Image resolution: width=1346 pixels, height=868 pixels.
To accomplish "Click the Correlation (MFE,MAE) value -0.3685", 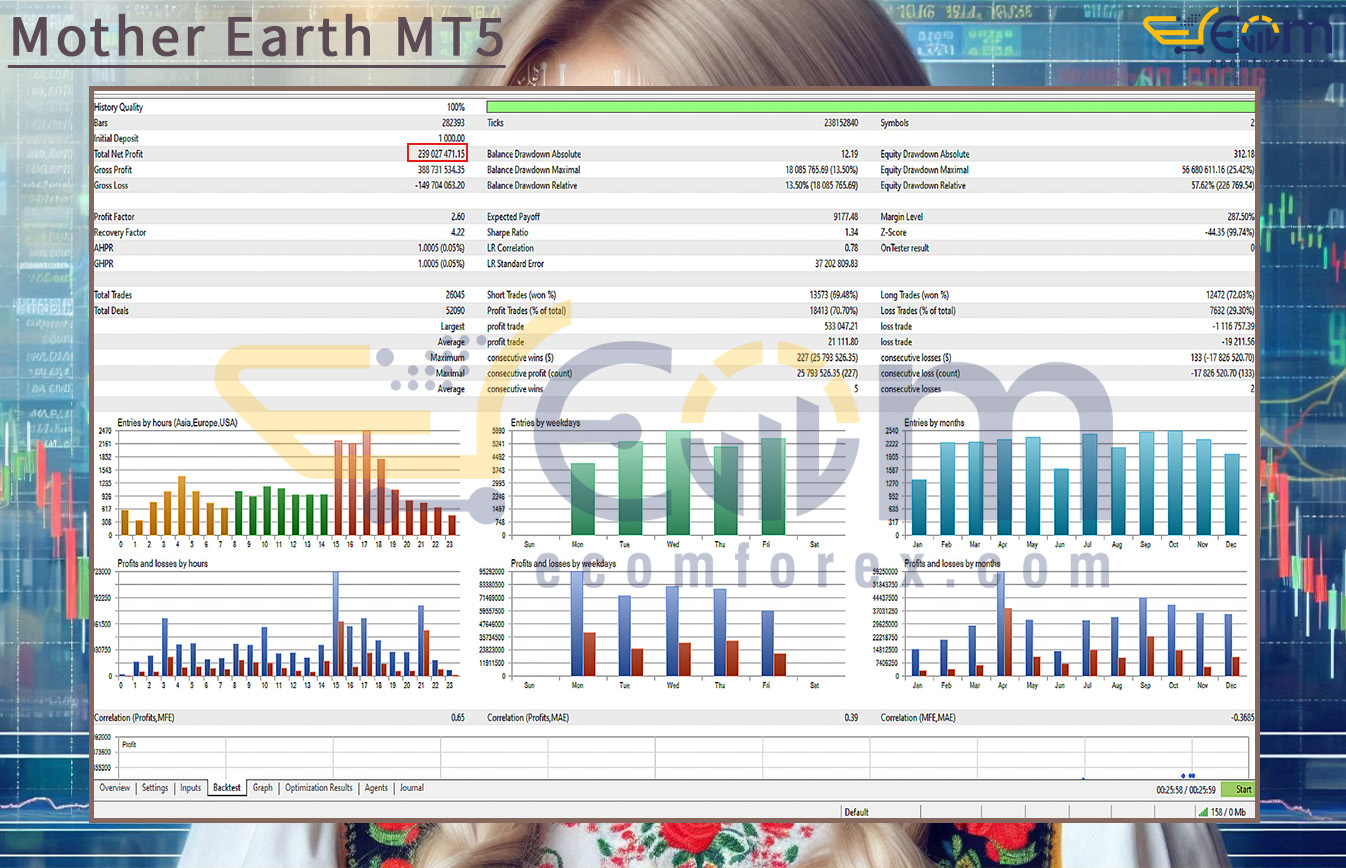I will pos(1241,718).
